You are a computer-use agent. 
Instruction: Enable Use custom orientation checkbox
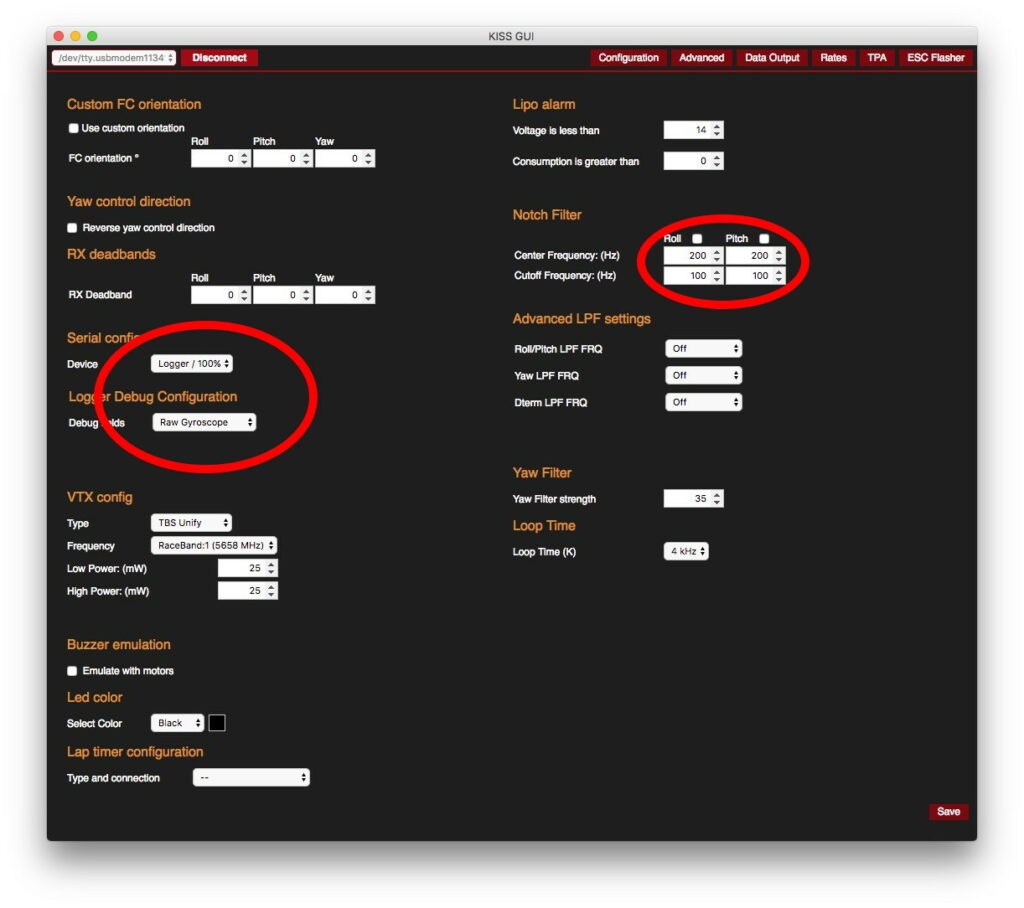(73, 128)
